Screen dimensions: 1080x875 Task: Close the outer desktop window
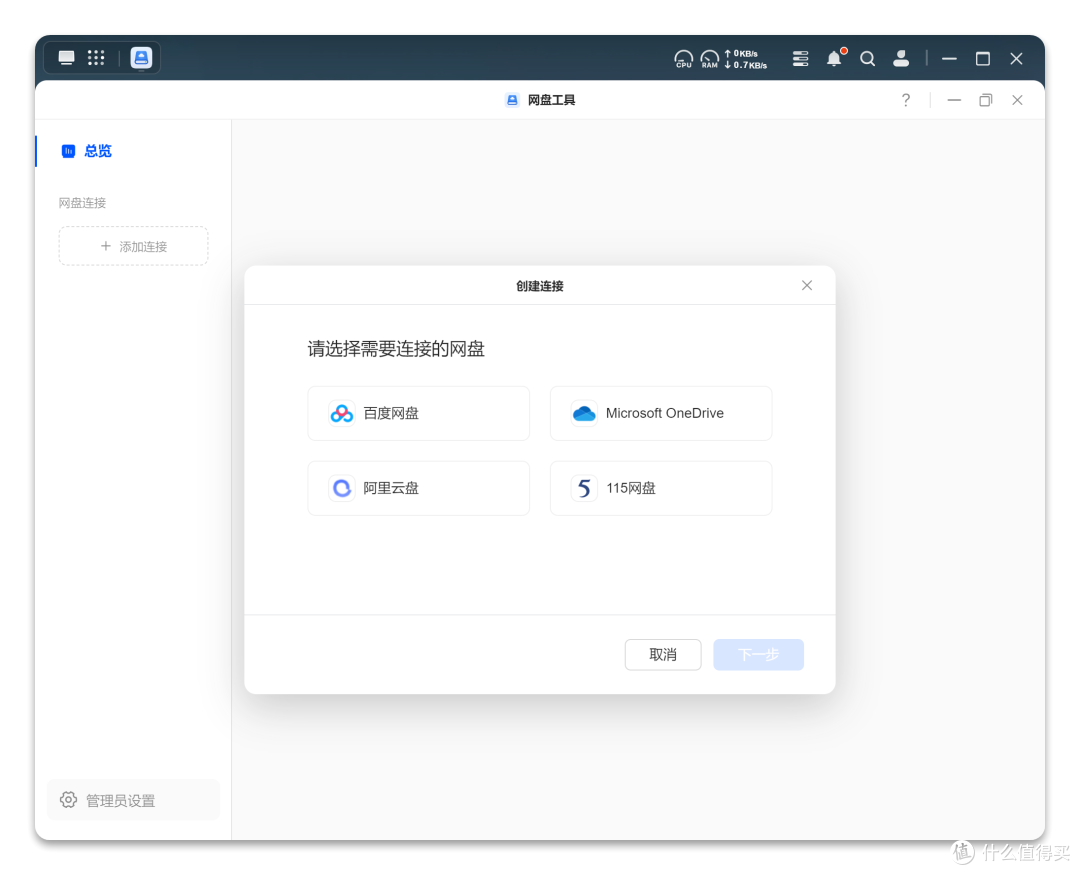click(1016, 59)
